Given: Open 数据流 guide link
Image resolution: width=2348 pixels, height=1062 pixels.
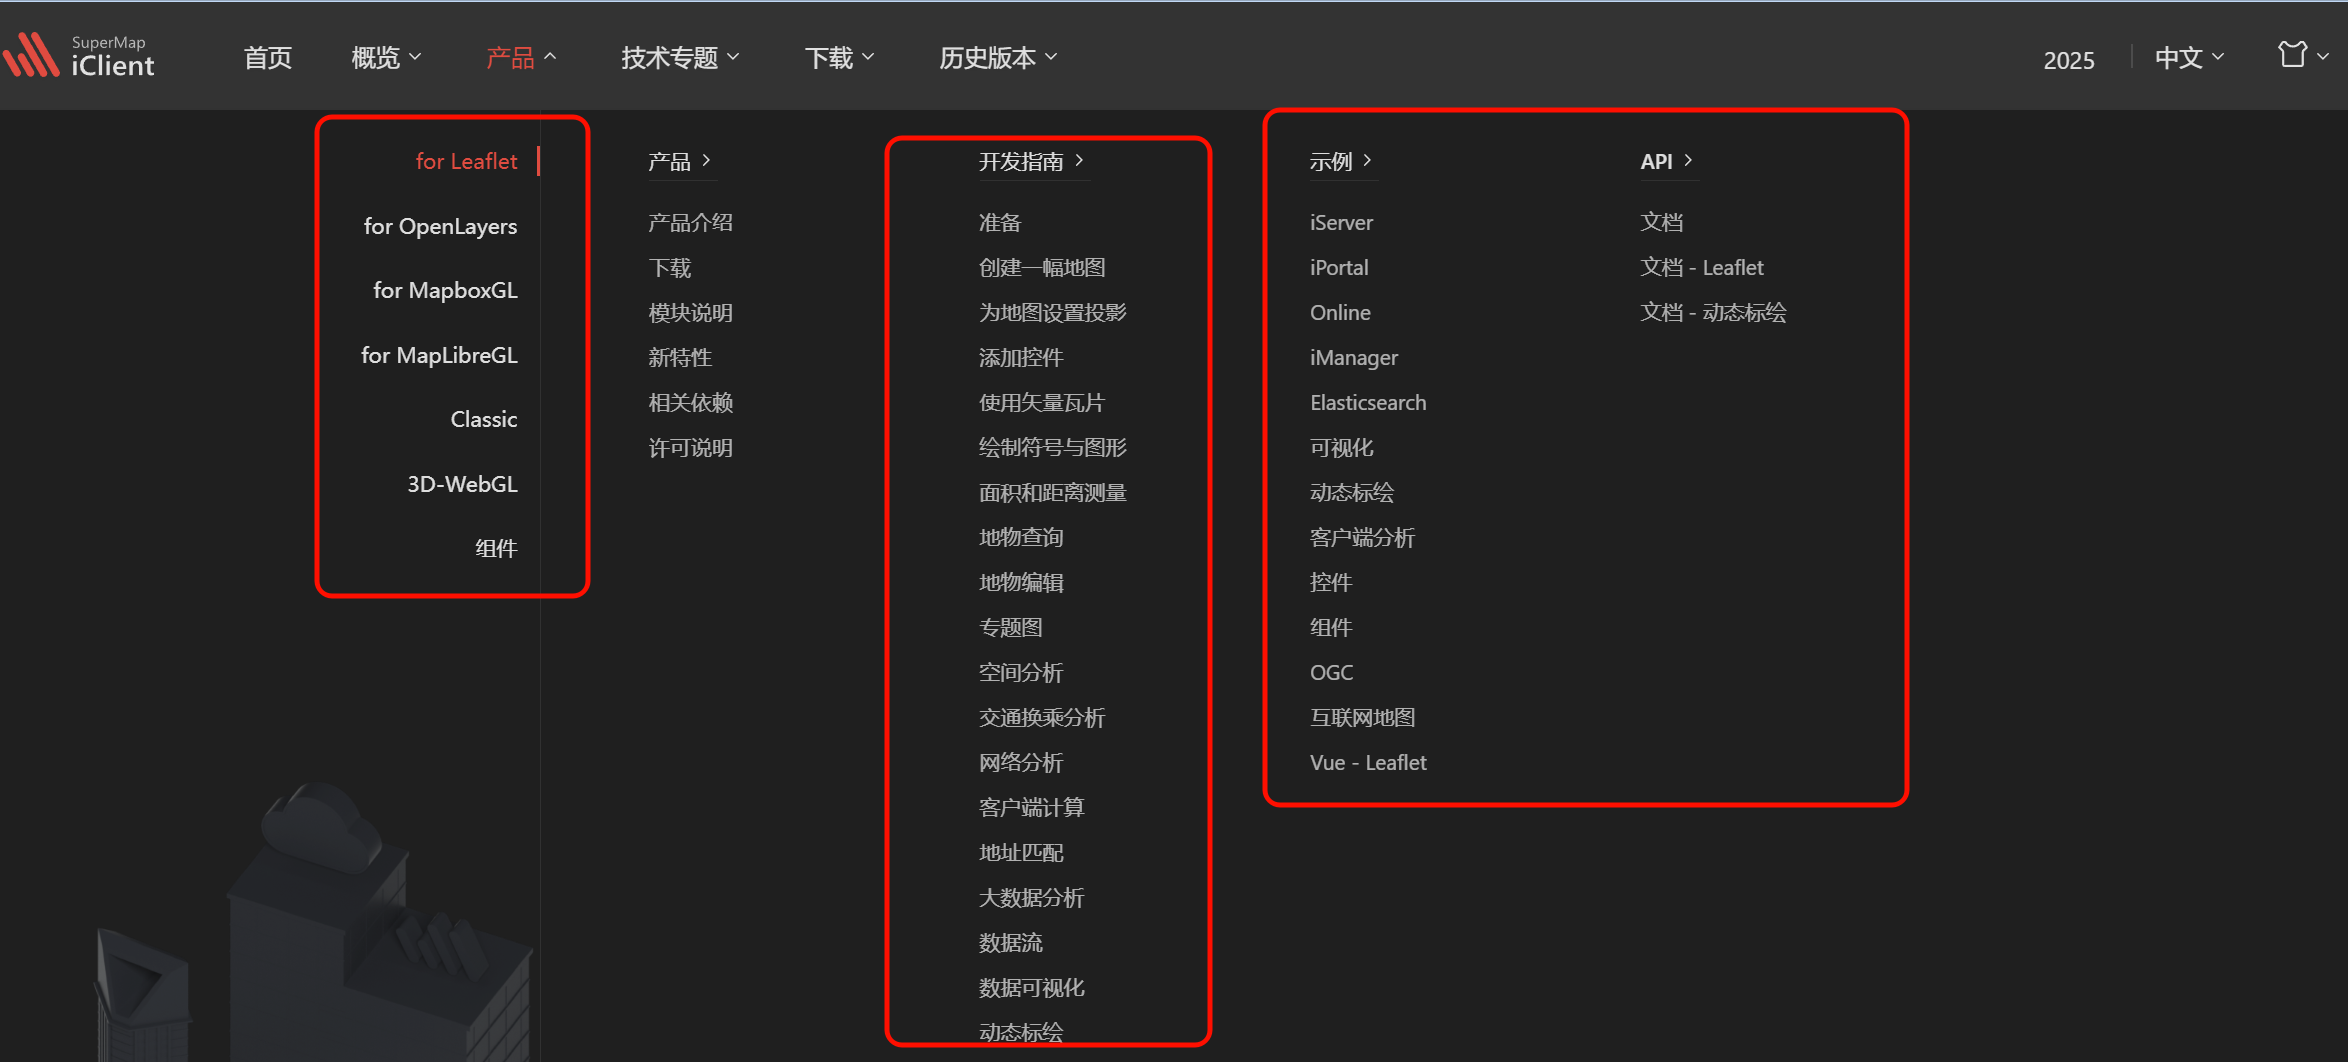Looking at the screenshot, I should [1010, 942].
